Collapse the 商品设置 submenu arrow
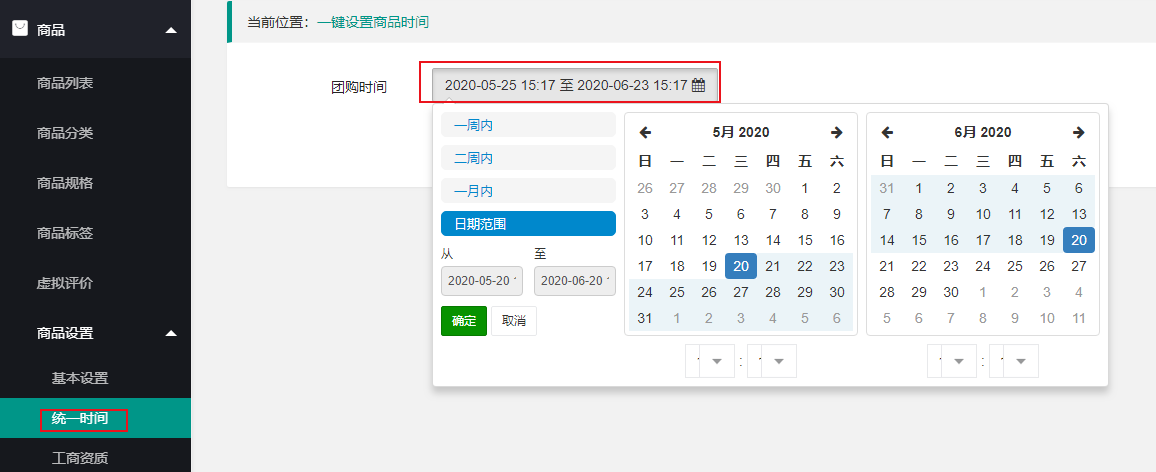The height and width of the screenshot is (472, 1156). pos(171,333)
